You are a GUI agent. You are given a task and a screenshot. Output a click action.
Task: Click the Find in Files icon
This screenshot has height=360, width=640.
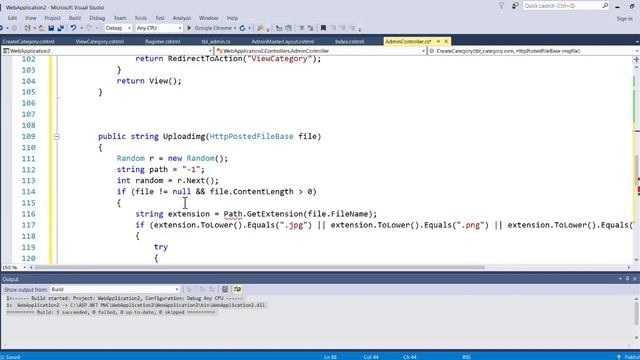260,28
